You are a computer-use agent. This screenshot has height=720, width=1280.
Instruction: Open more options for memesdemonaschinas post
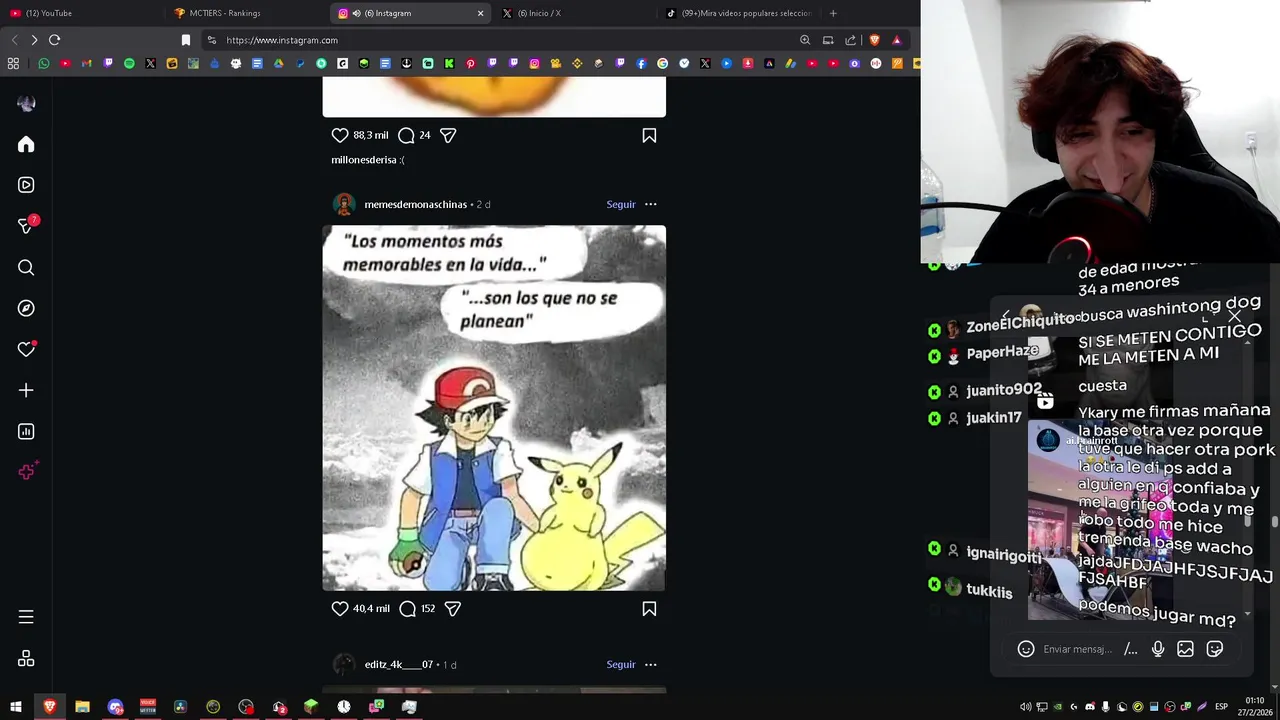(651, 204)
